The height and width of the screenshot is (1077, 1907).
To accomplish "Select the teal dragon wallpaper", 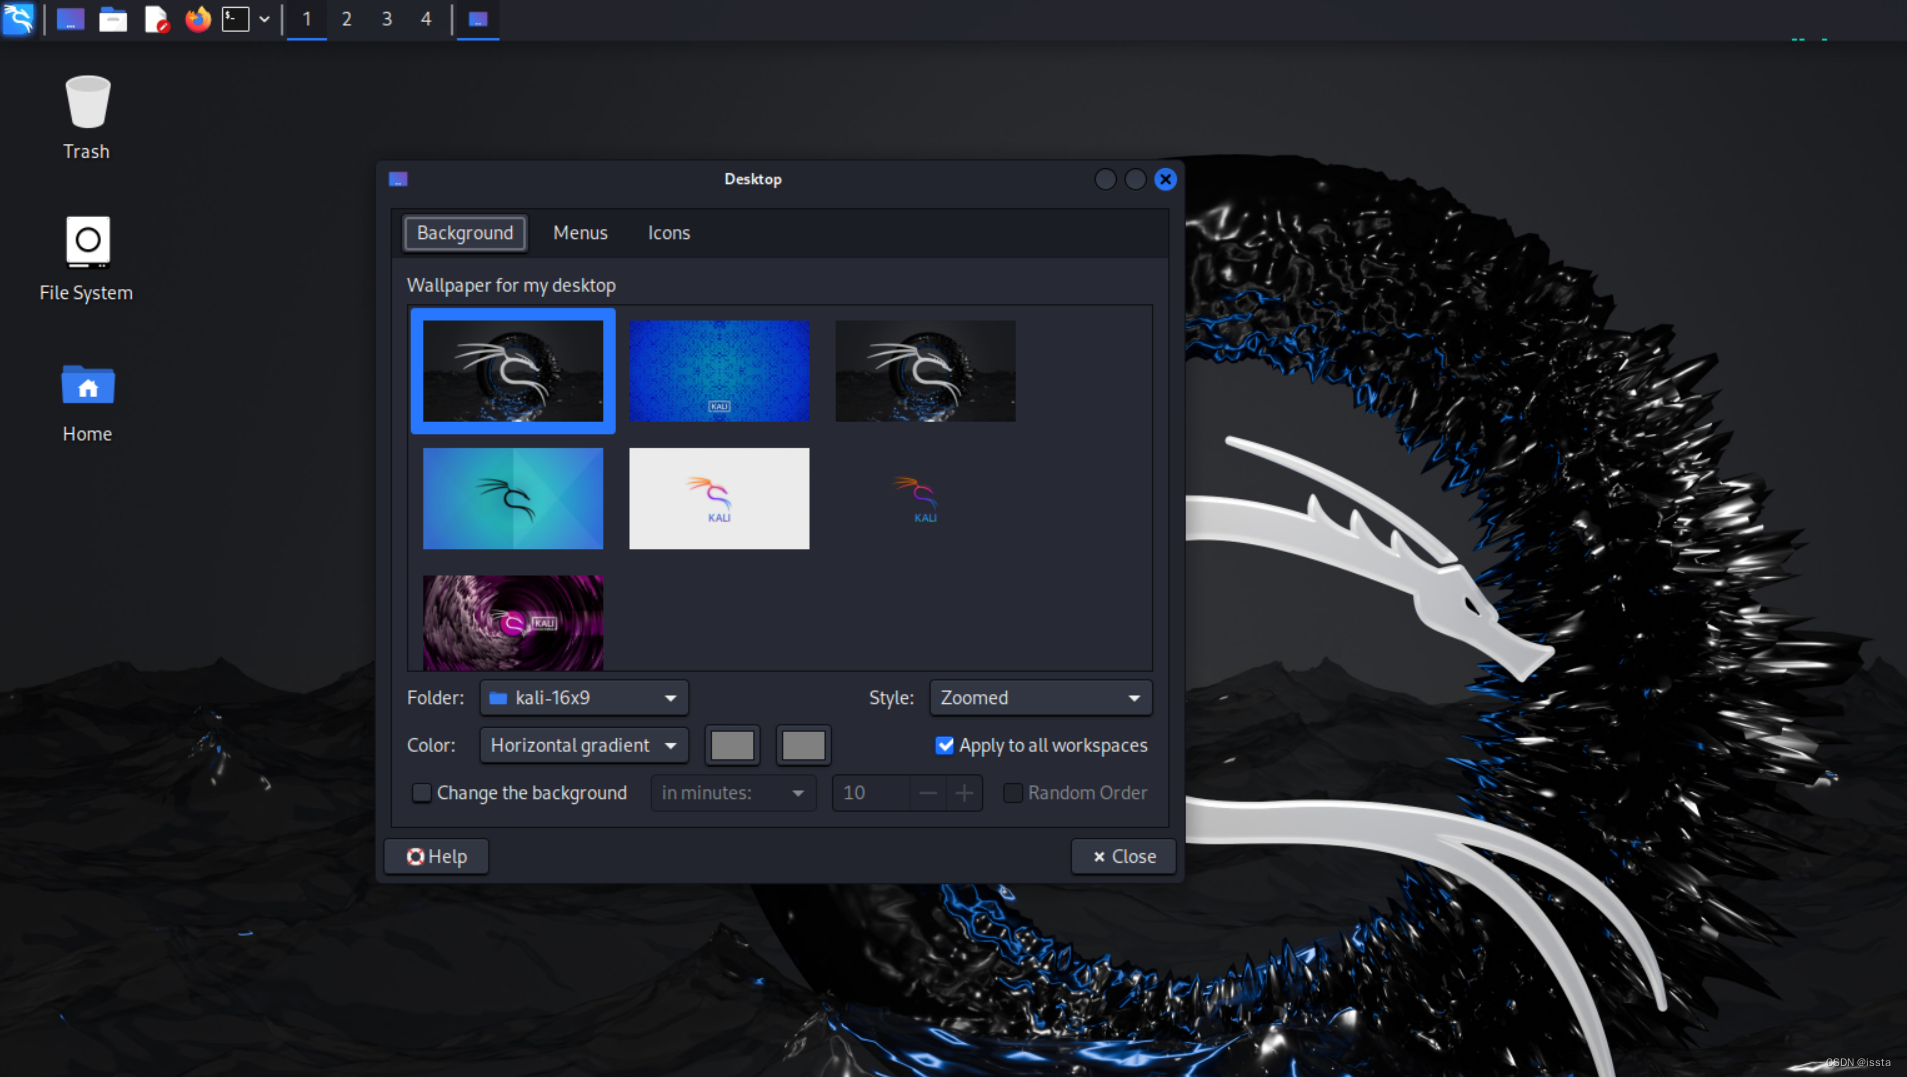I will coord(513,498).
